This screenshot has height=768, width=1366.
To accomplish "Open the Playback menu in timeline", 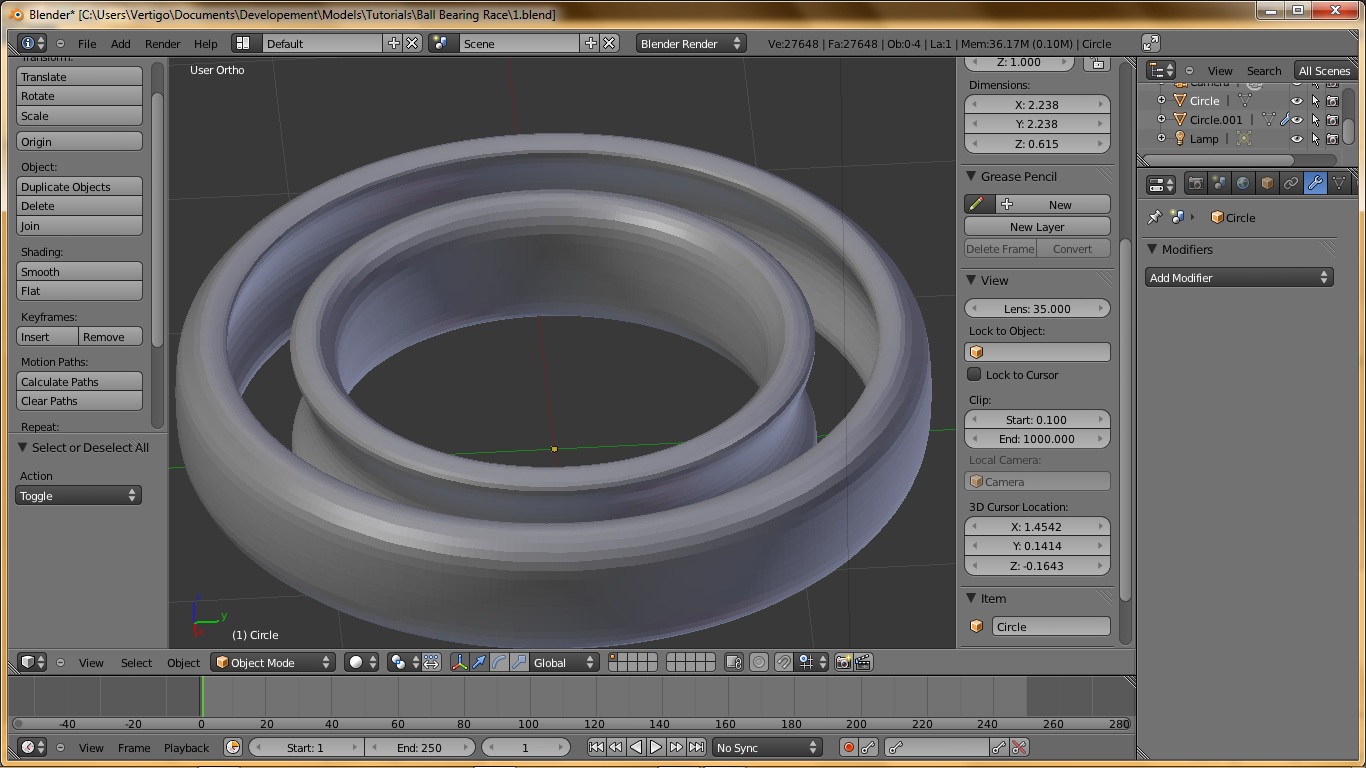I will click(186, 747).
